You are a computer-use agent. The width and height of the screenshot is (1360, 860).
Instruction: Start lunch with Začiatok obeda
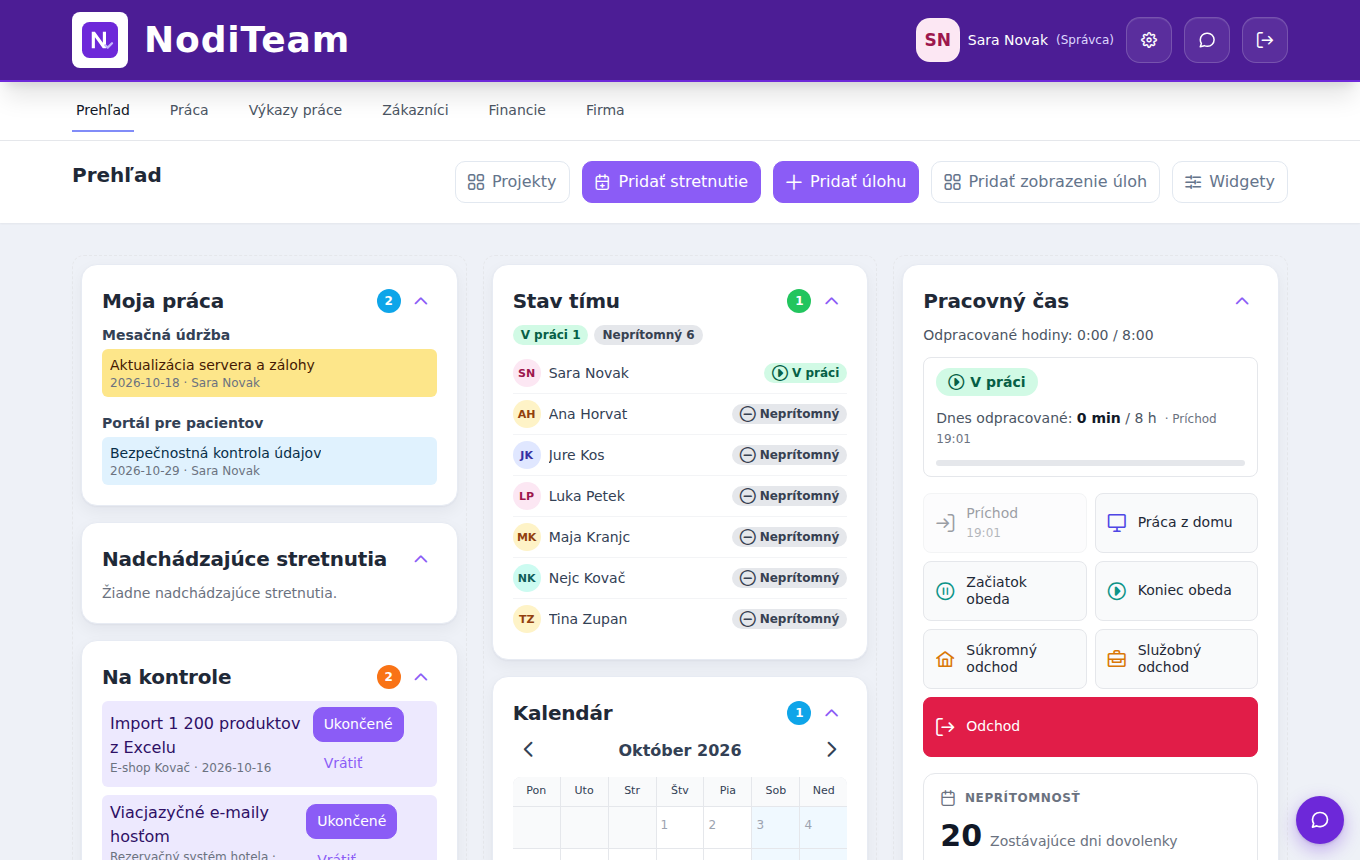pyautogui.click(x=1005, y=590)
